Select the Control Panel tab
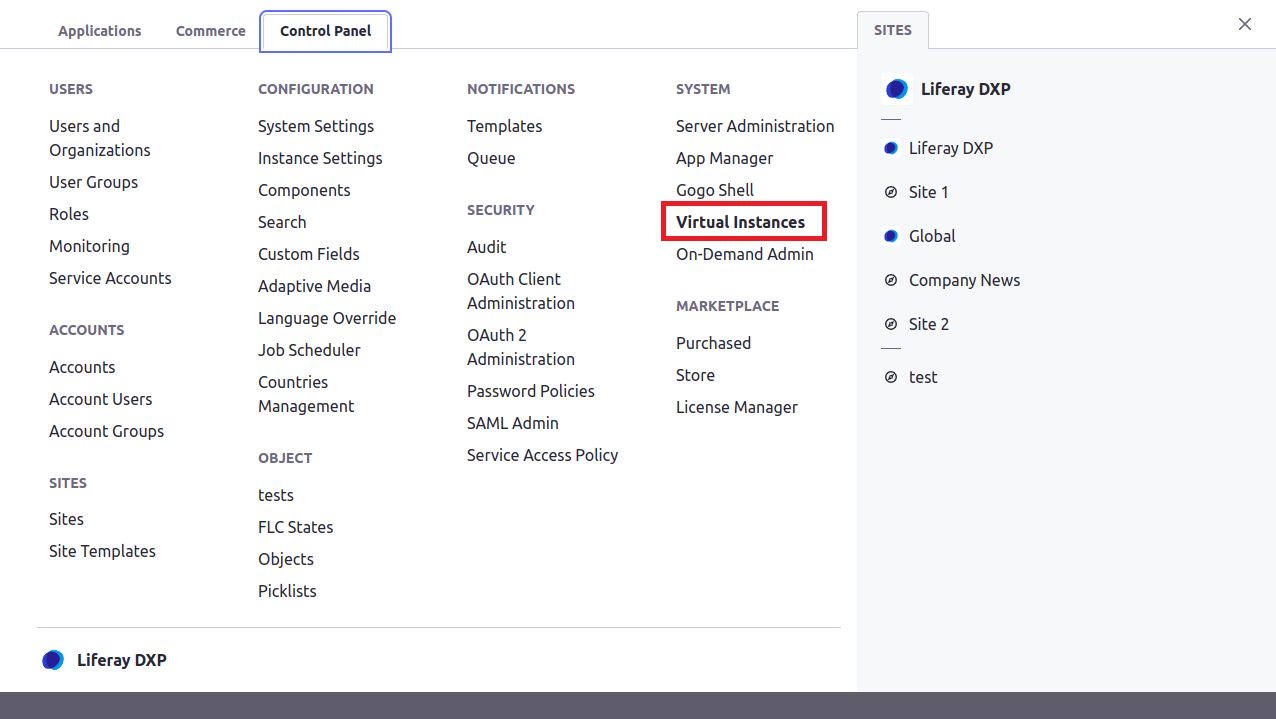This screenshot has width=1276, height=719. (326, 31)
